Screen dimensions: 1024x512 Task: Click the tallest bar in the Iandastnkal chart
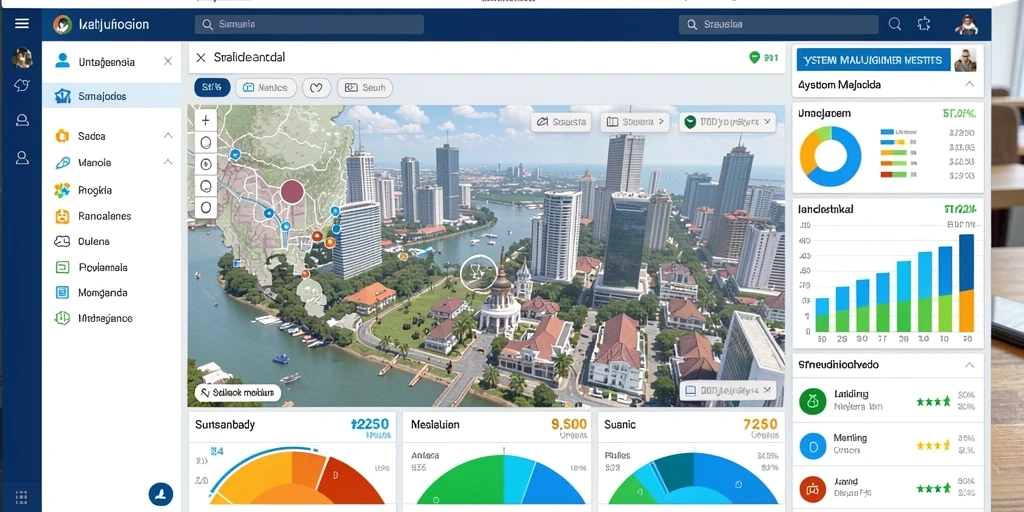point(966,283)
